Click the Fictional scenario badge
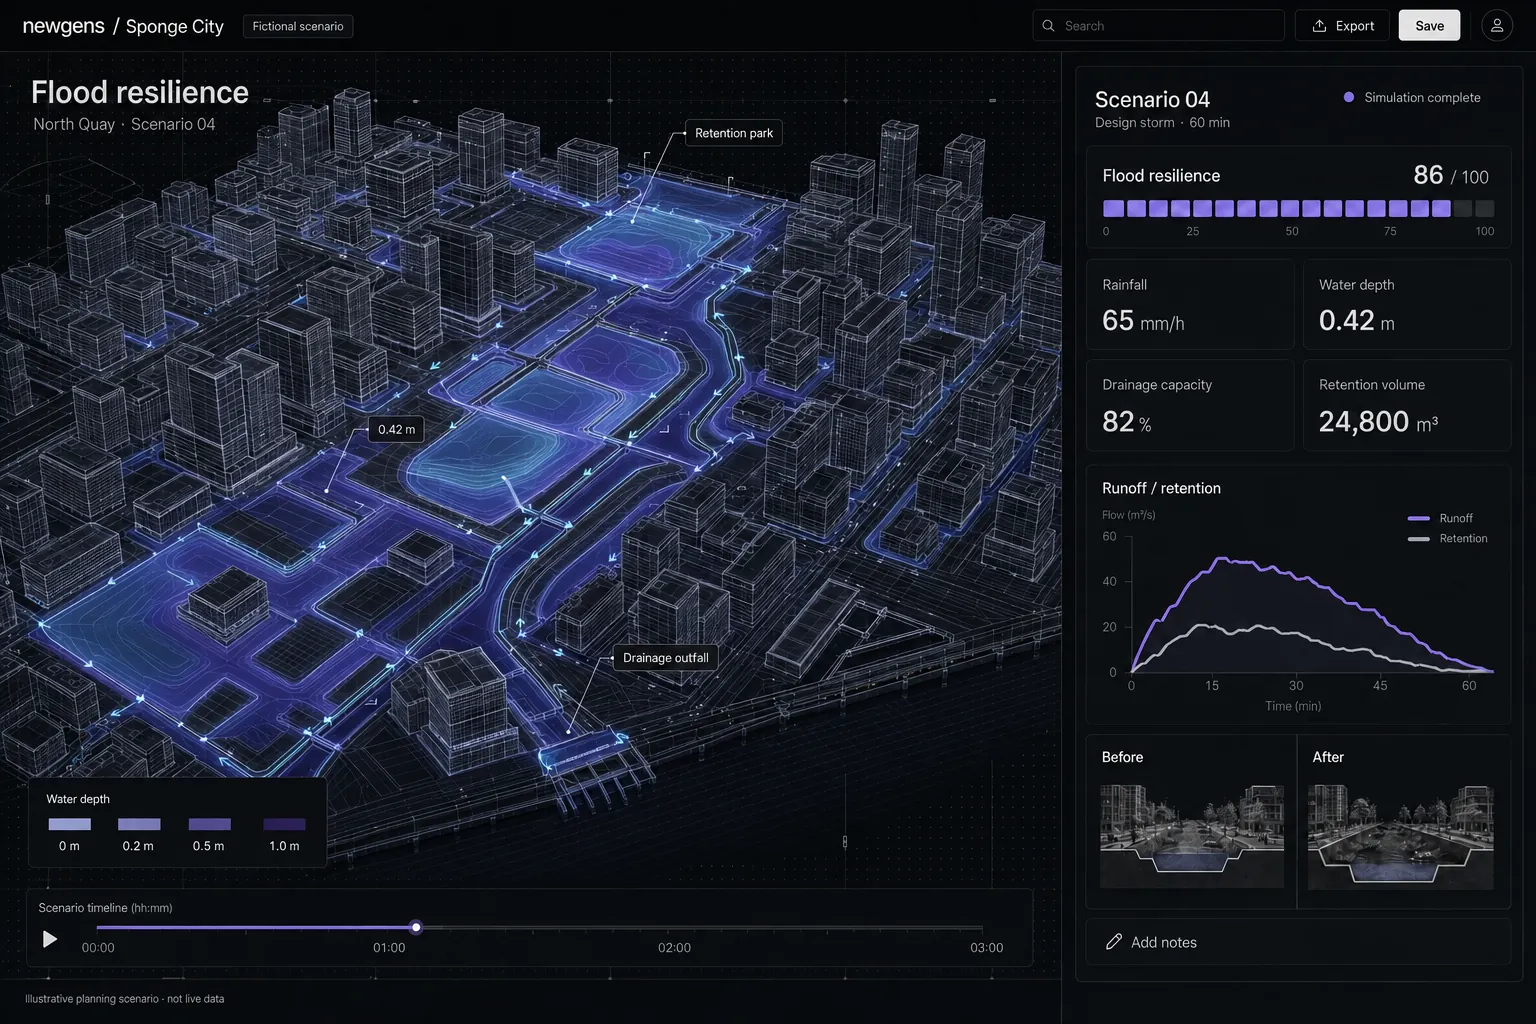 298,26
